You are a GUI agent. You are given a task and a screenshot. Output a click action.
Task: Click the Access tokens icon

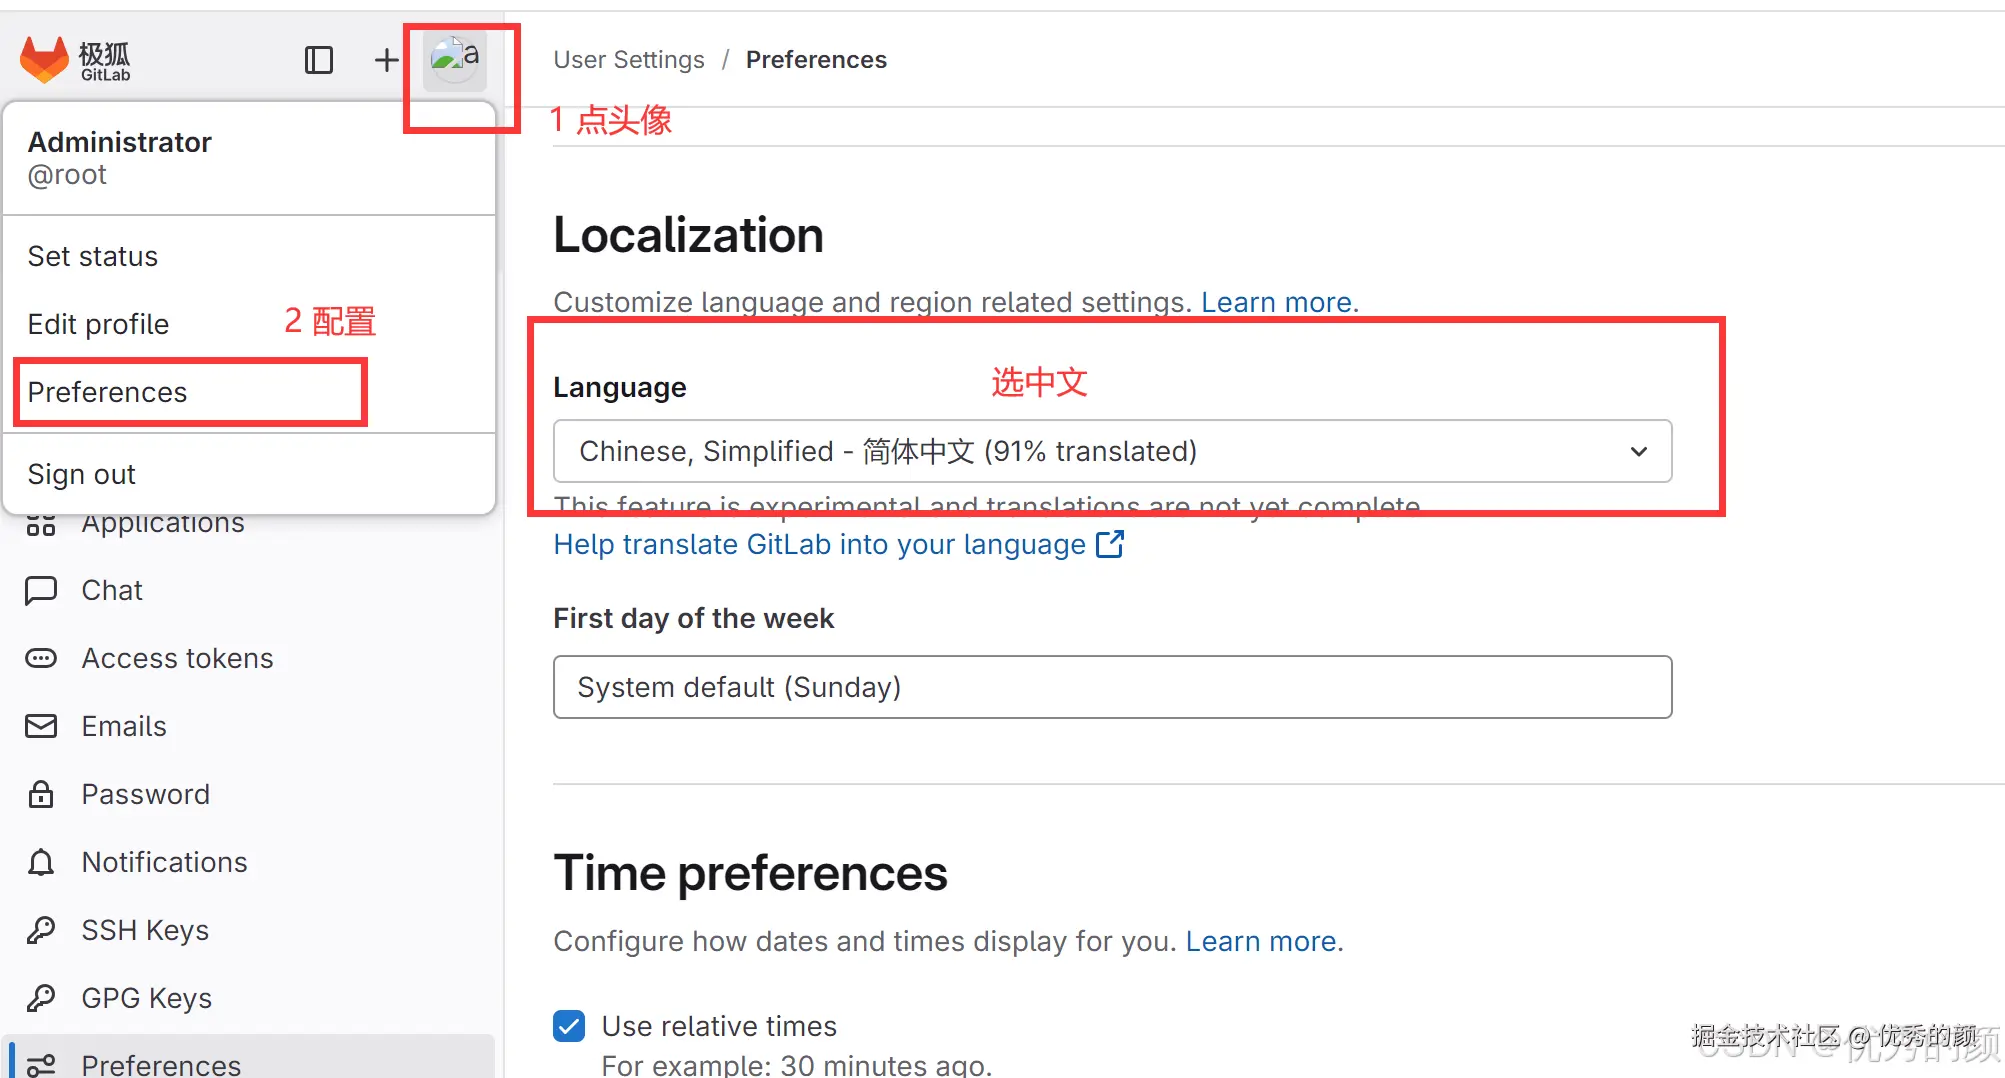pyautogui.click(x=41, y=658)
